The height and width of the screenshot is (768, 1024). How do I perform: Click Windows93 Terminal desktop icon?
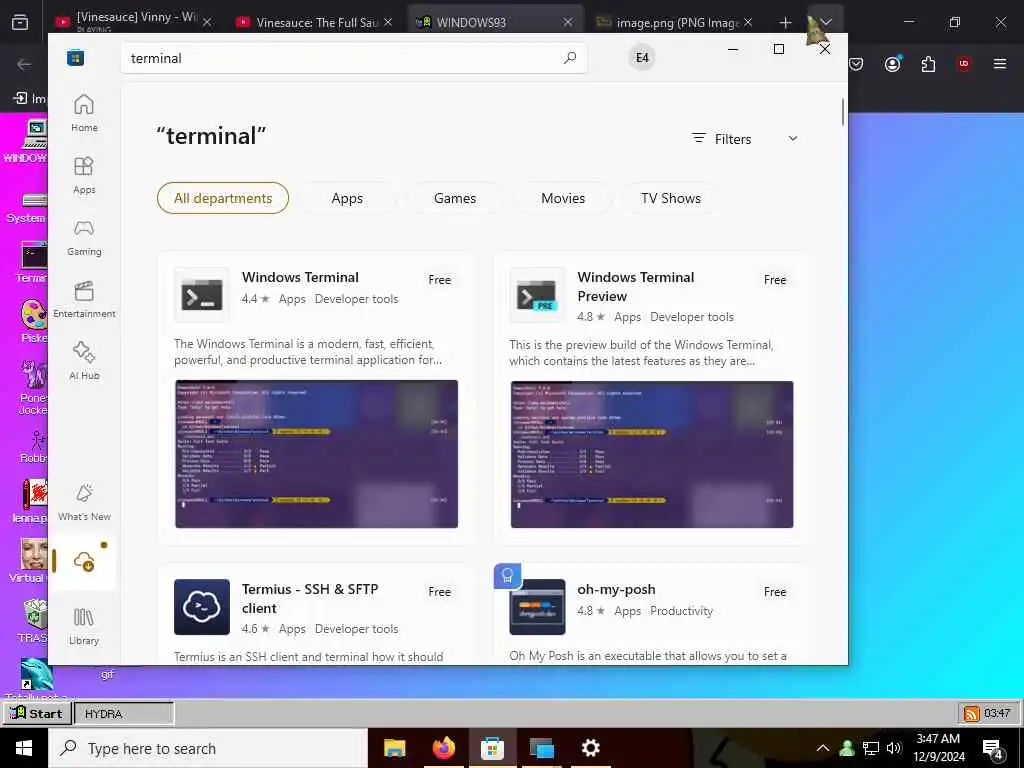click(33, 263)
